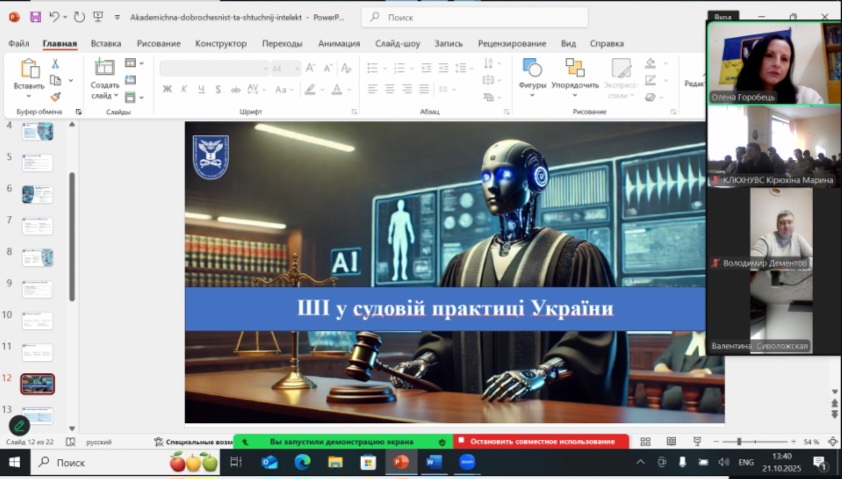842x479 pixels.
Task: Open the Вставка ribbon tab
Action: 106,43
